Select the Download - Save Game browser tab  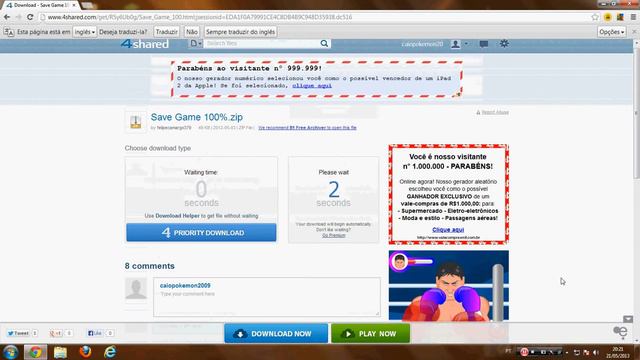40,5
